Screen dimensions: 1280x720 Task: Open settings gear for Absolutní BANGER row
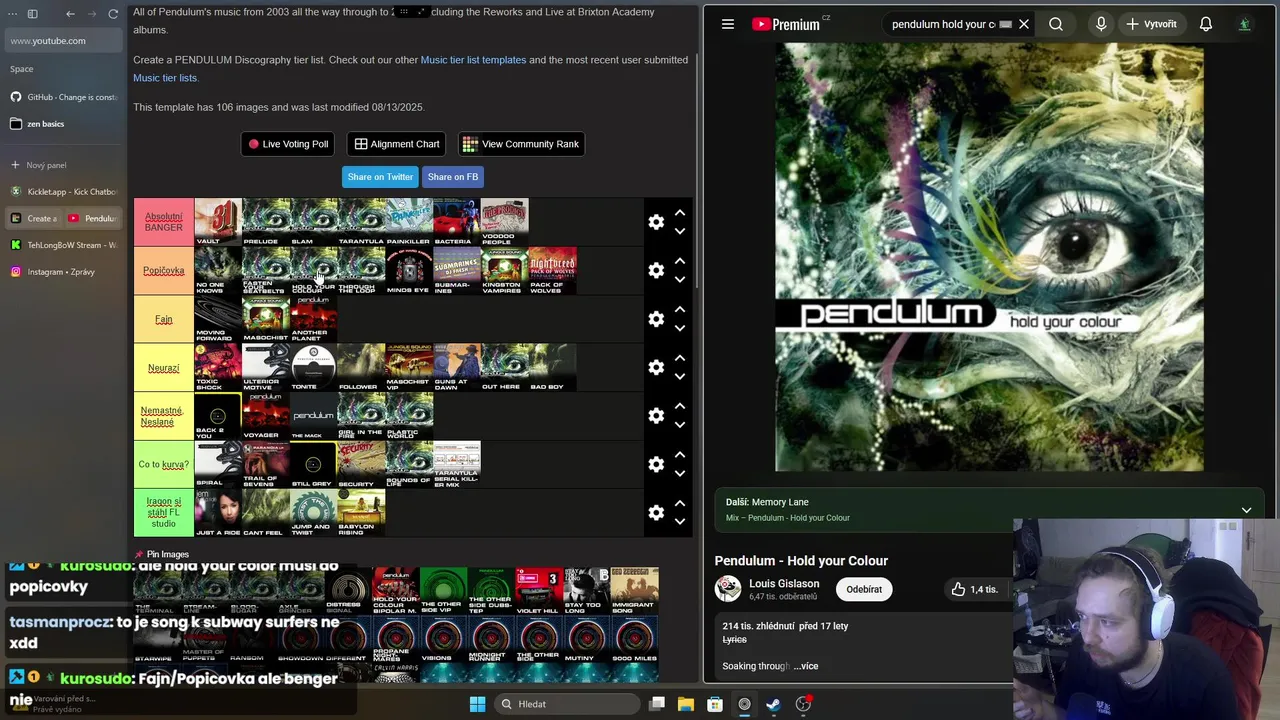click(x=656, y=222)
